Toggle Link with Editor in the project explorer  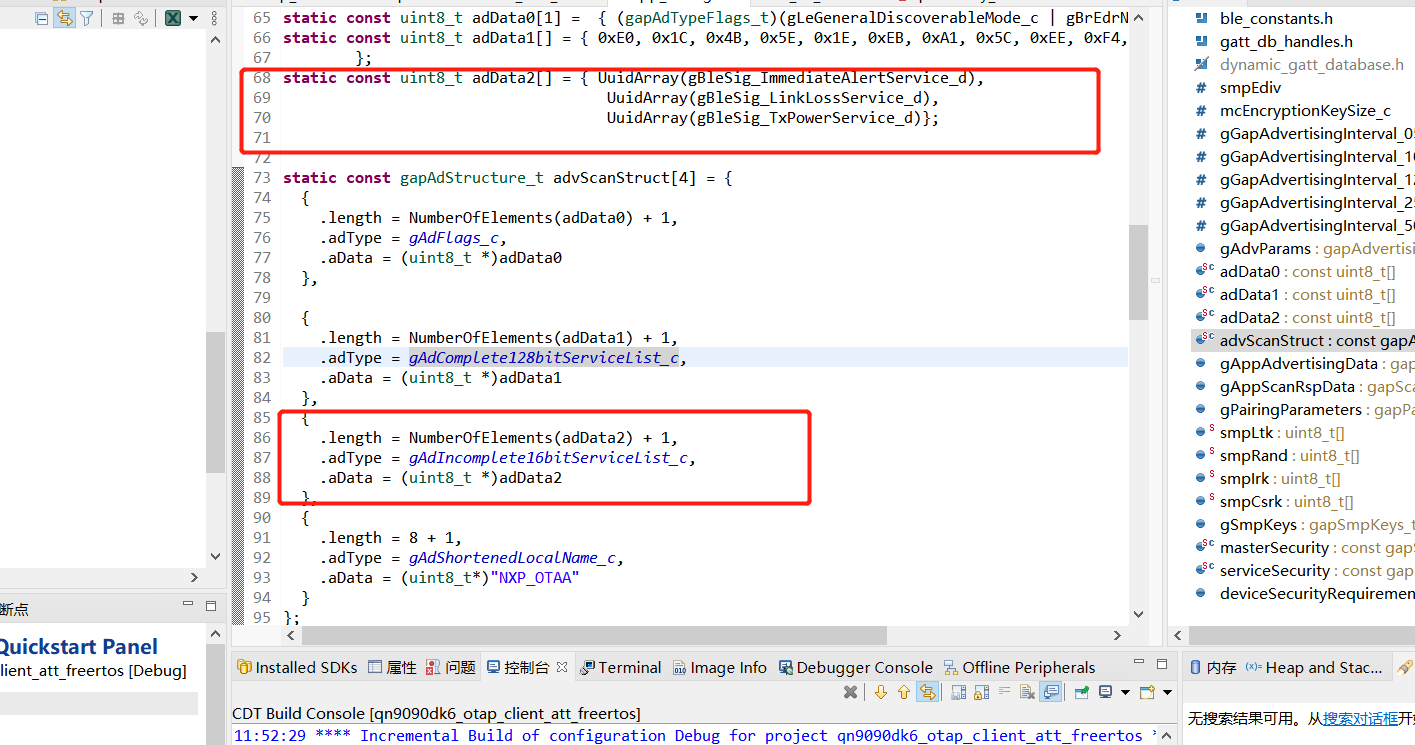coord(65,18)
